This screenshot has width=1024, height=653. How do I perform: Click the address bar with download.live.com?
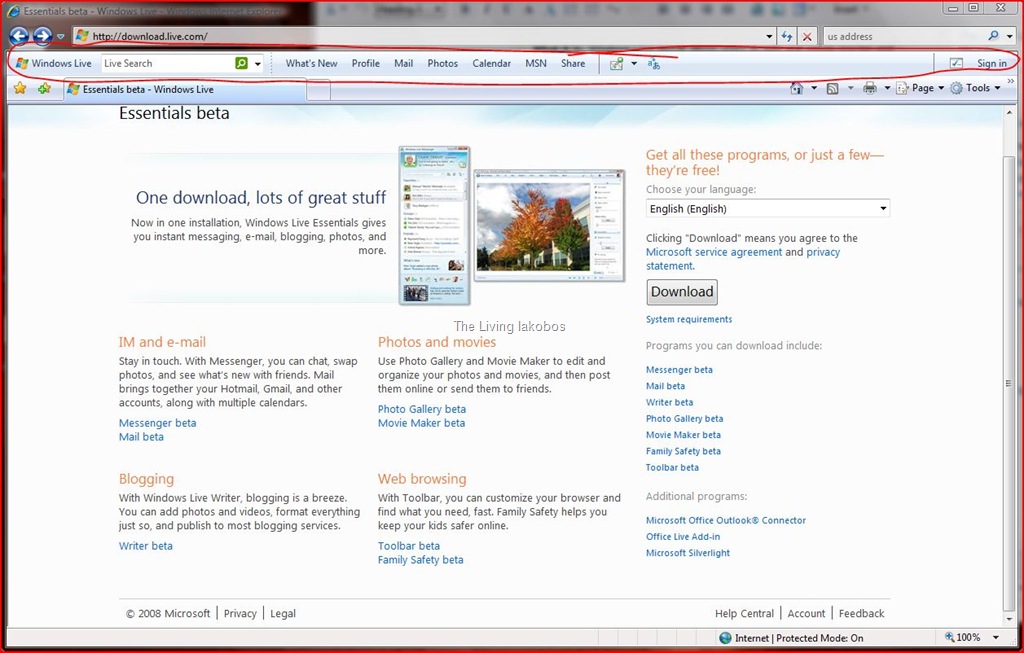pos(418,37)
